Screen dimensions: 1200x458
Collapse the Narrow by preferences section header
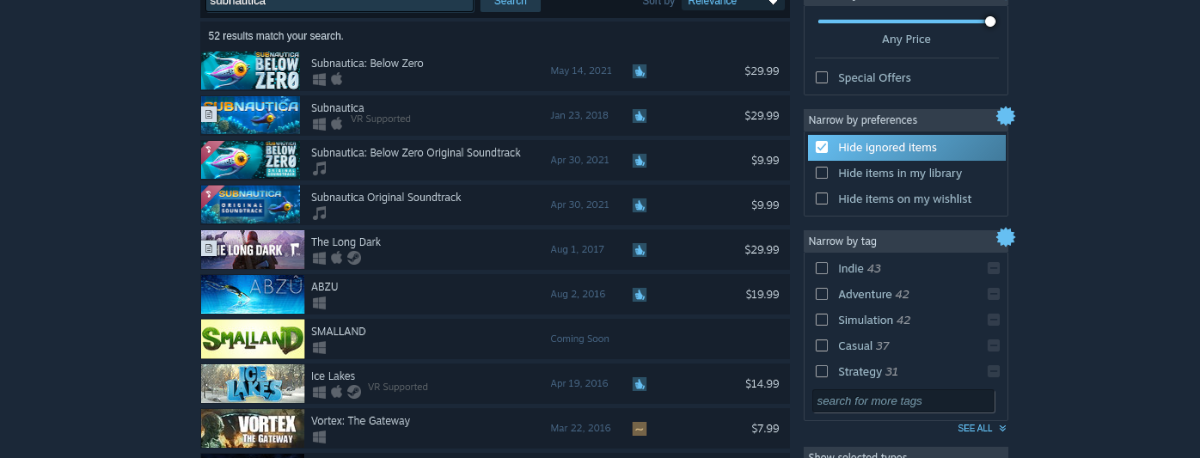point(905,120)
